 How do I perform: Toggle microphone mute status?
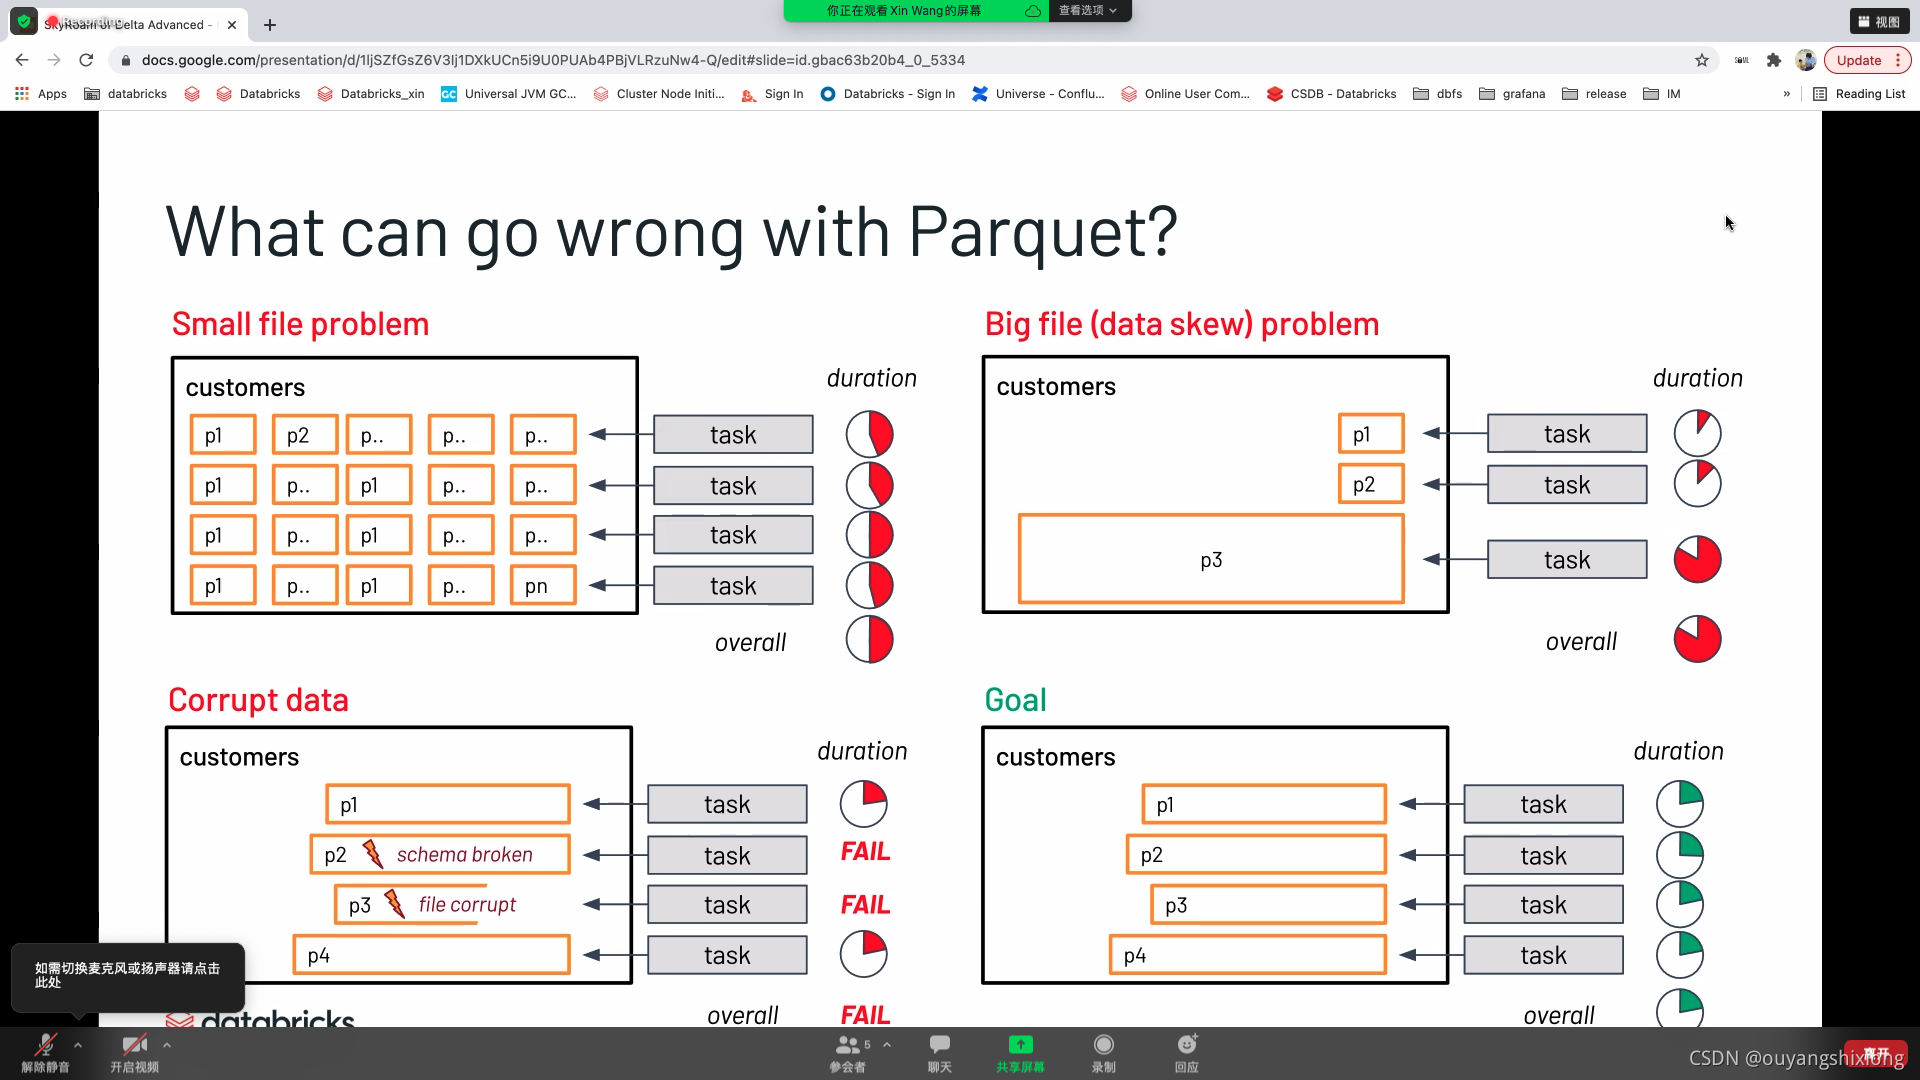click(45, 1051)
